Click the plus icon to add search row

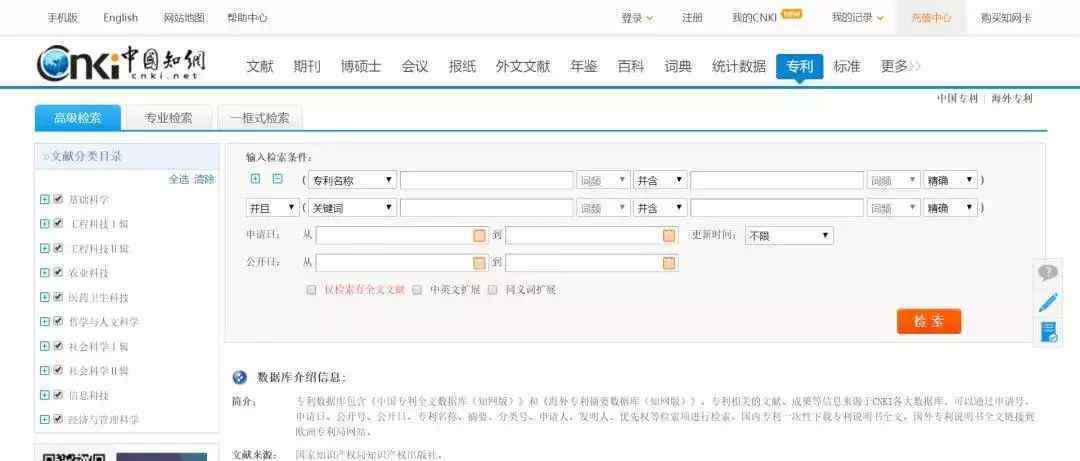(255, 179)
